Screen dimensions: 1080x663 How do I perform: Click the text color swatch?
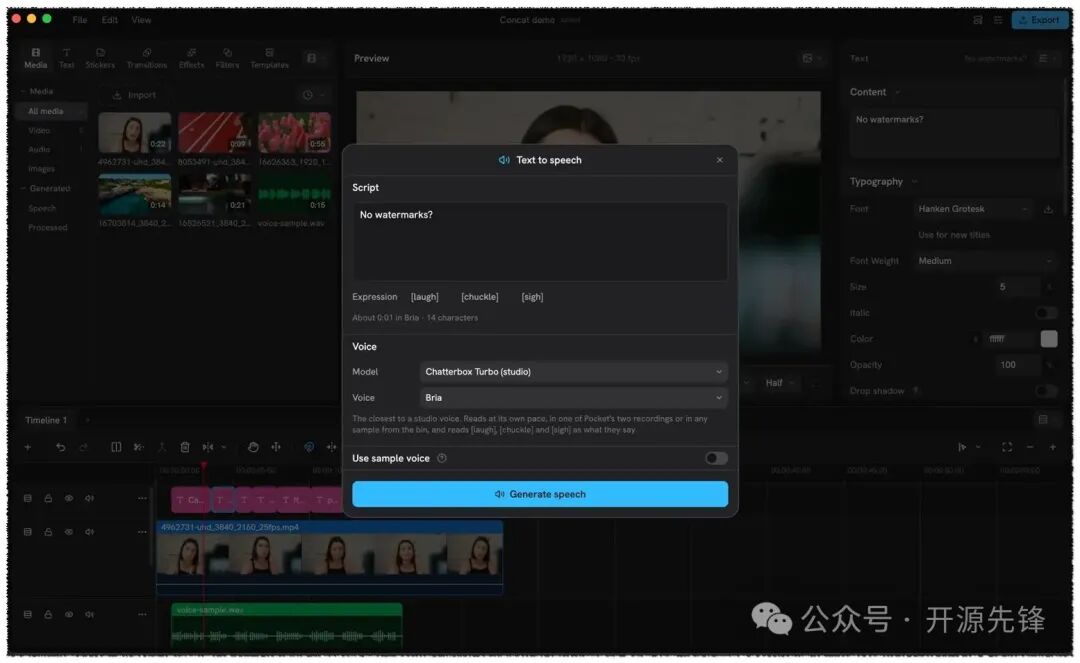pos(1048,339)
